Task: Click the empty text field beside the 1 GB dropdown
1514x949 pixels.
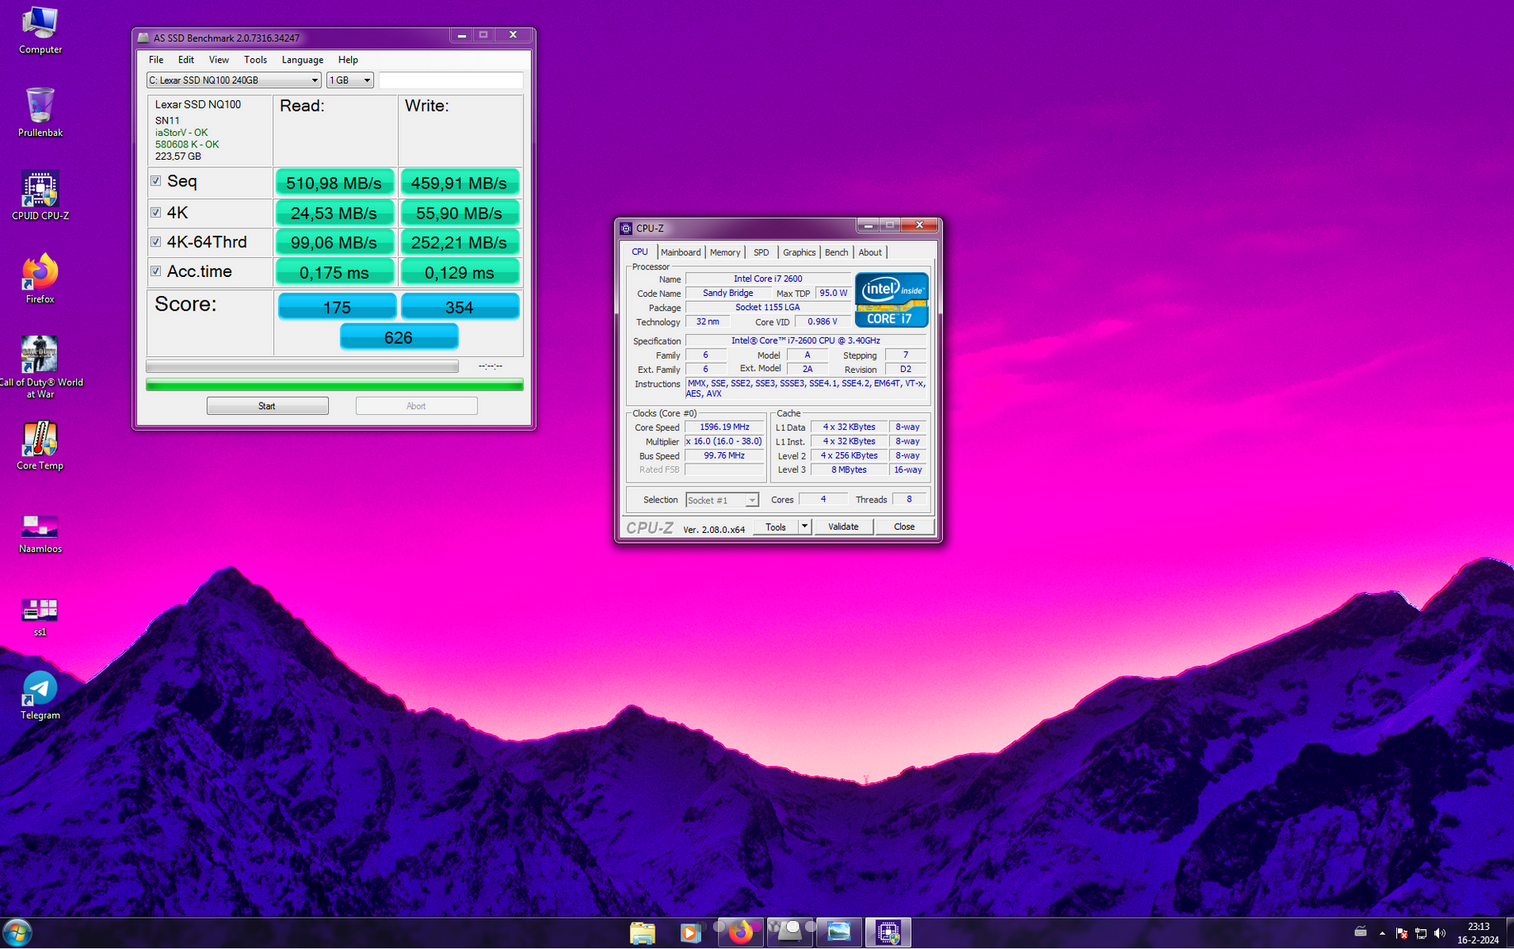Action: pos(451,80)
